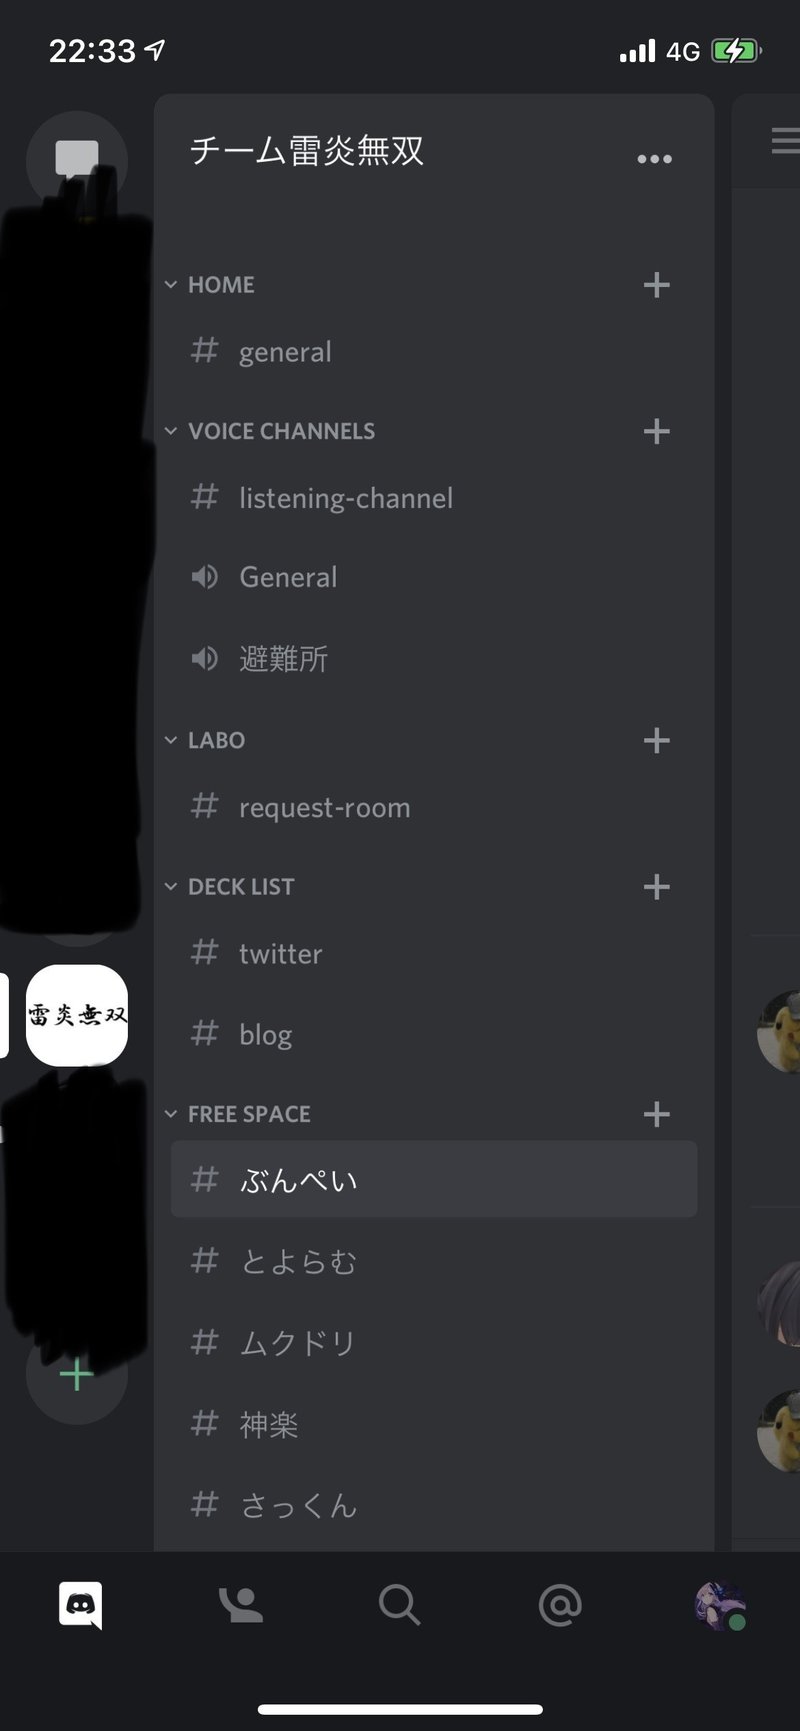
Task: Collapse the HOME category
Action: coord(213,285)
